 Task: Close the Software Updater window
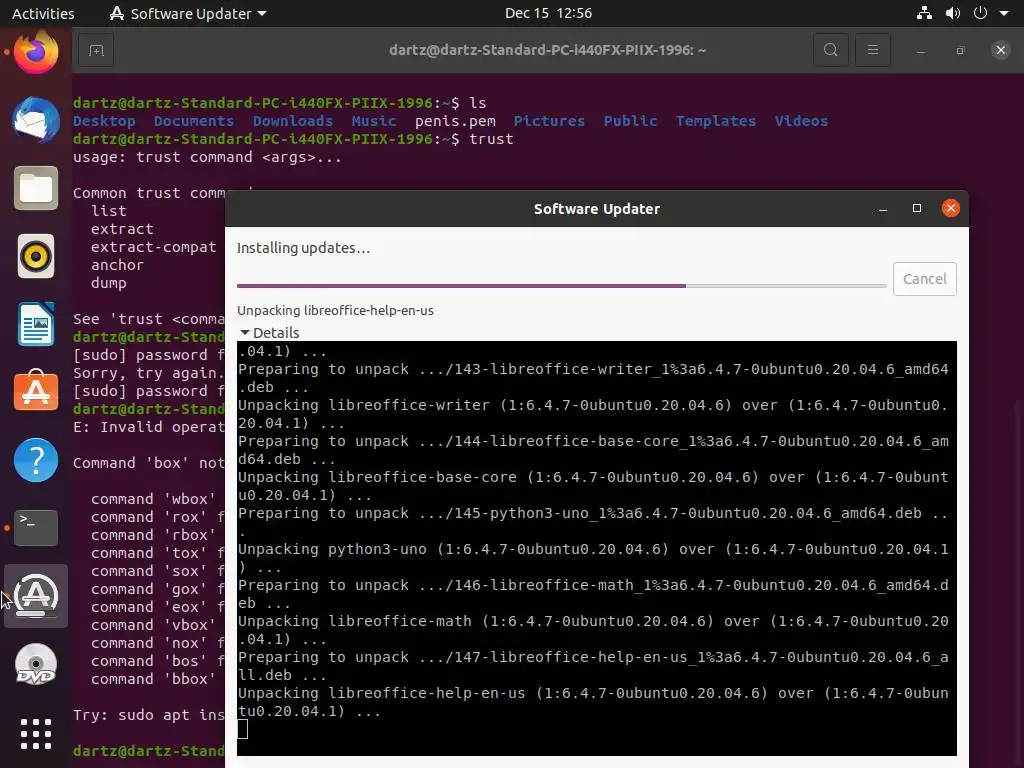[x=951, y=208]
